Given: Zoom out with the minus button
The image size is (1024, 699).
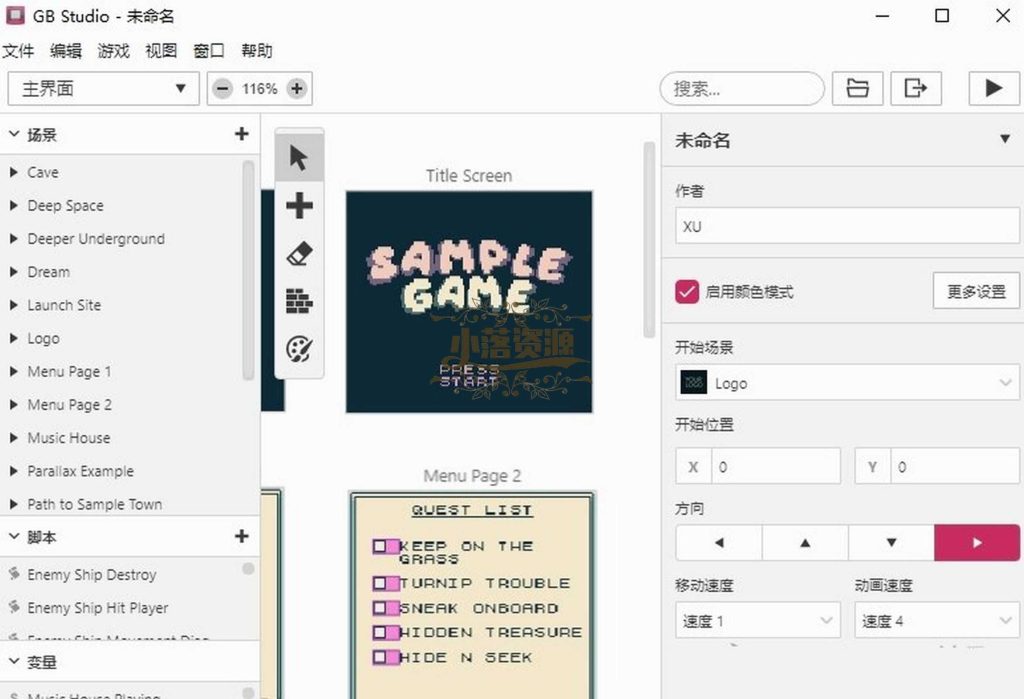Looking at the screenshot, I should [x=223, y=88].
